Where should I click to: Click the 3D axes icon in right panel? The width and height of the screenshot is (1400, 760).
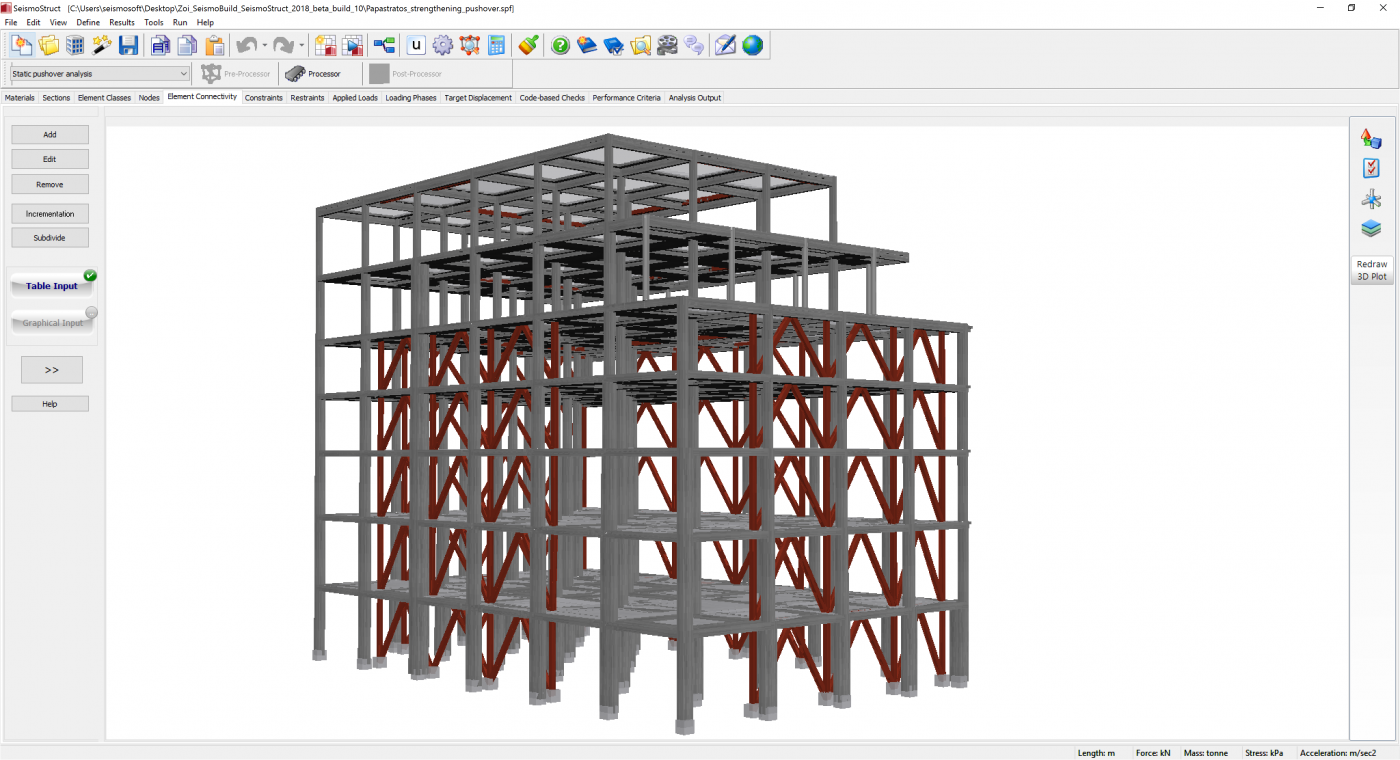pos(1371,199)
